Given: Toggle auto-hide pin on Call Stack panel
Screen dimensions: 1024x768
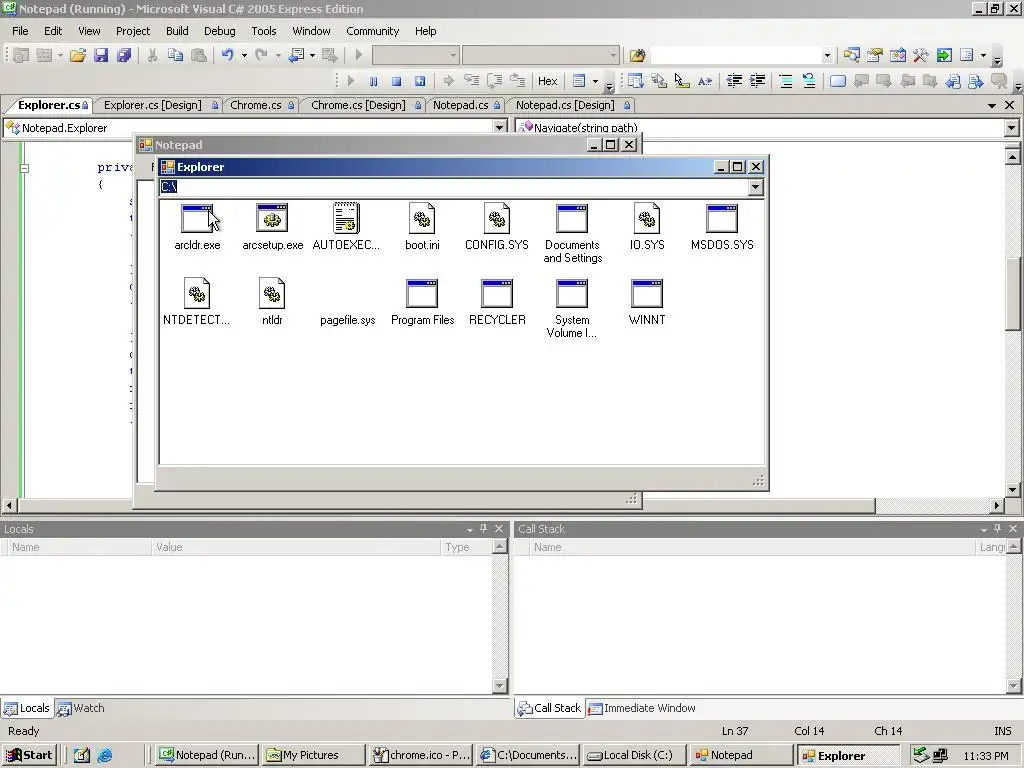Looking at the screenshot, I should click(x=998, y=528).
